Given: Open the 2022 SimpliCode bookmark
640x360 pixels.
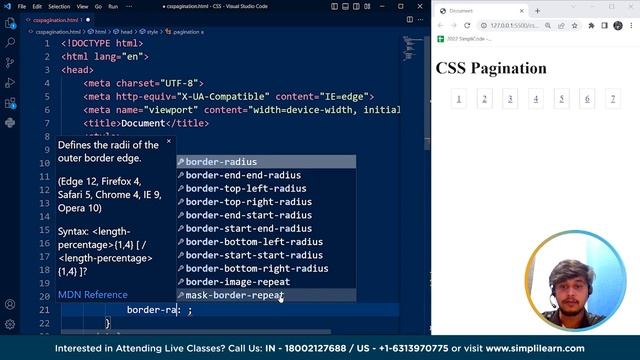Looking at the screenshot, I should [x=464, y=39].
